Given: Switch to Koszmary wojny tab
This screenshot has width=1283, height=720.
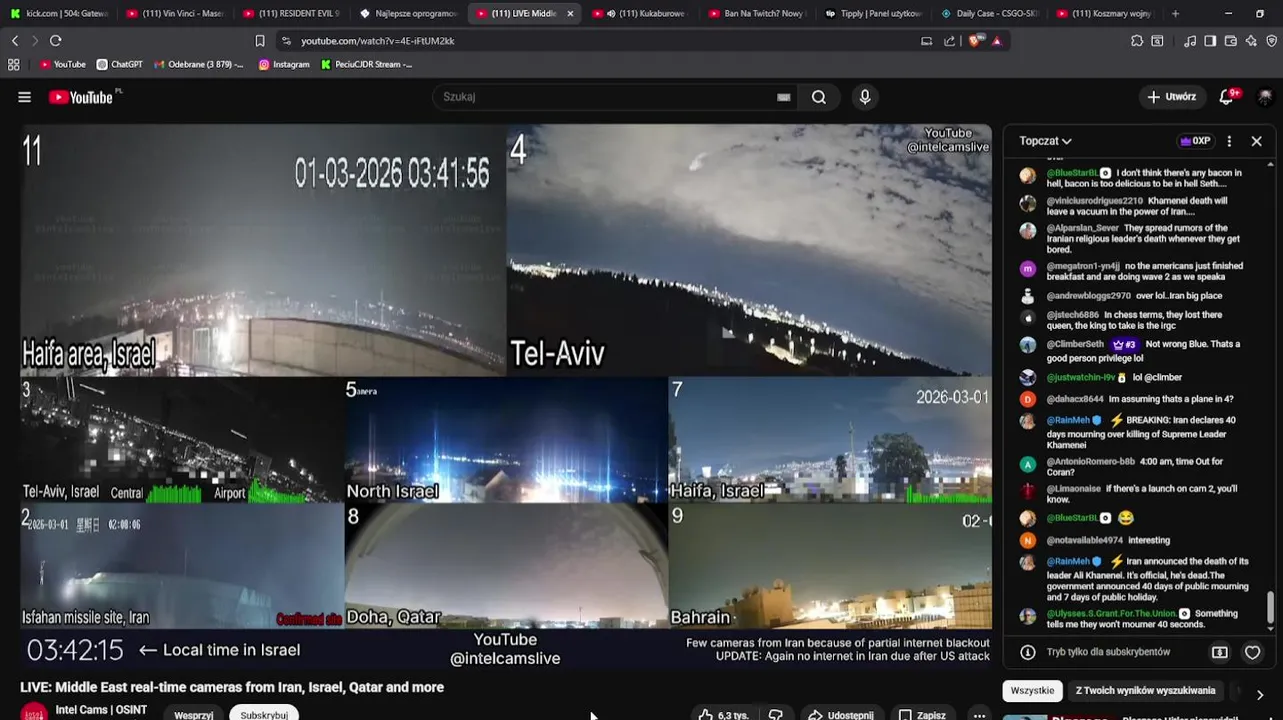Looking at the screenshot, I should pyautogui.click(x=1105, y=14).
